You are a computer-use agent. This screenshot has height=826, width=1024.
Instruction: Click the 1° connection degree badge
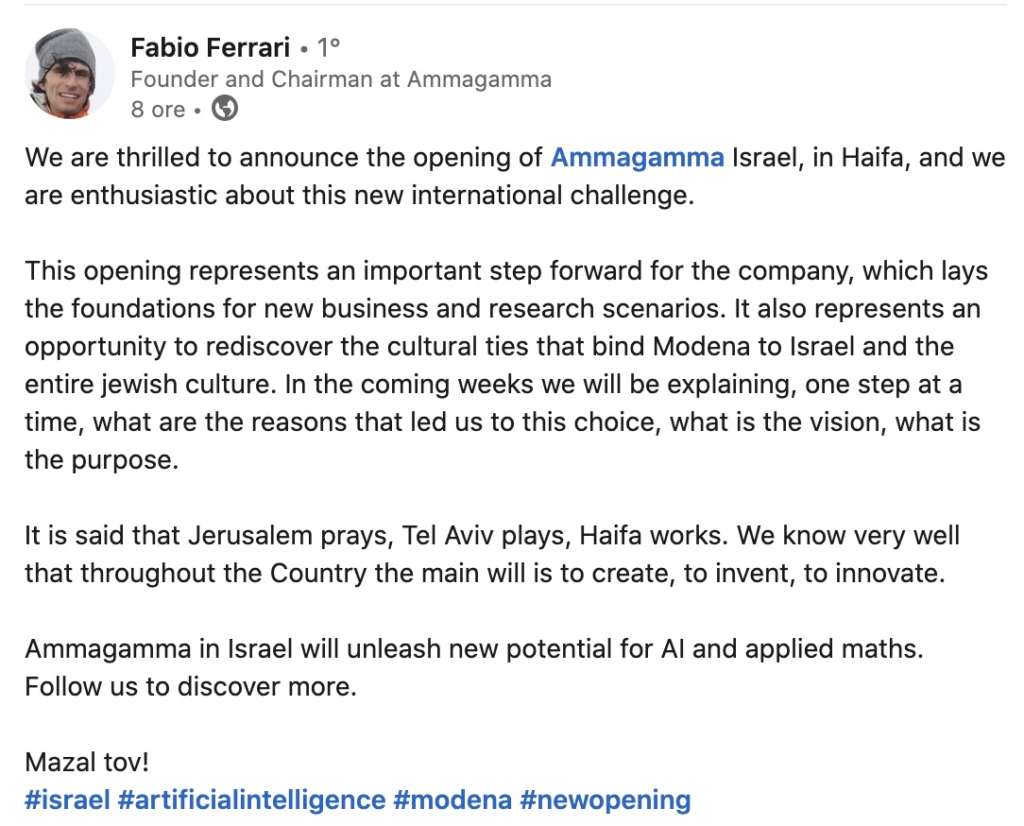pyautogui.click(x=329, y=47)
